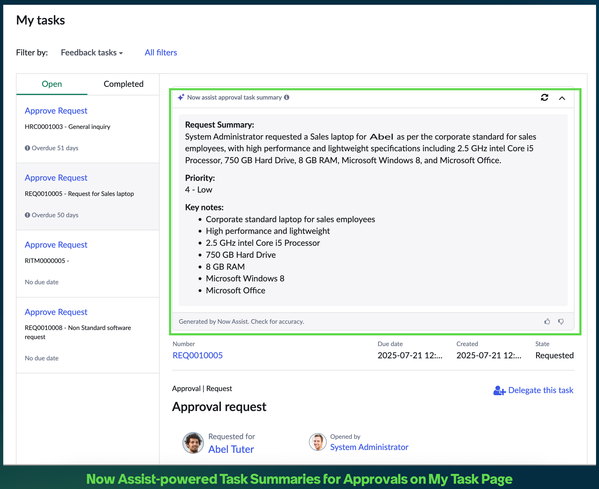Switch to the Completed tab

click(x=123, y=84)
